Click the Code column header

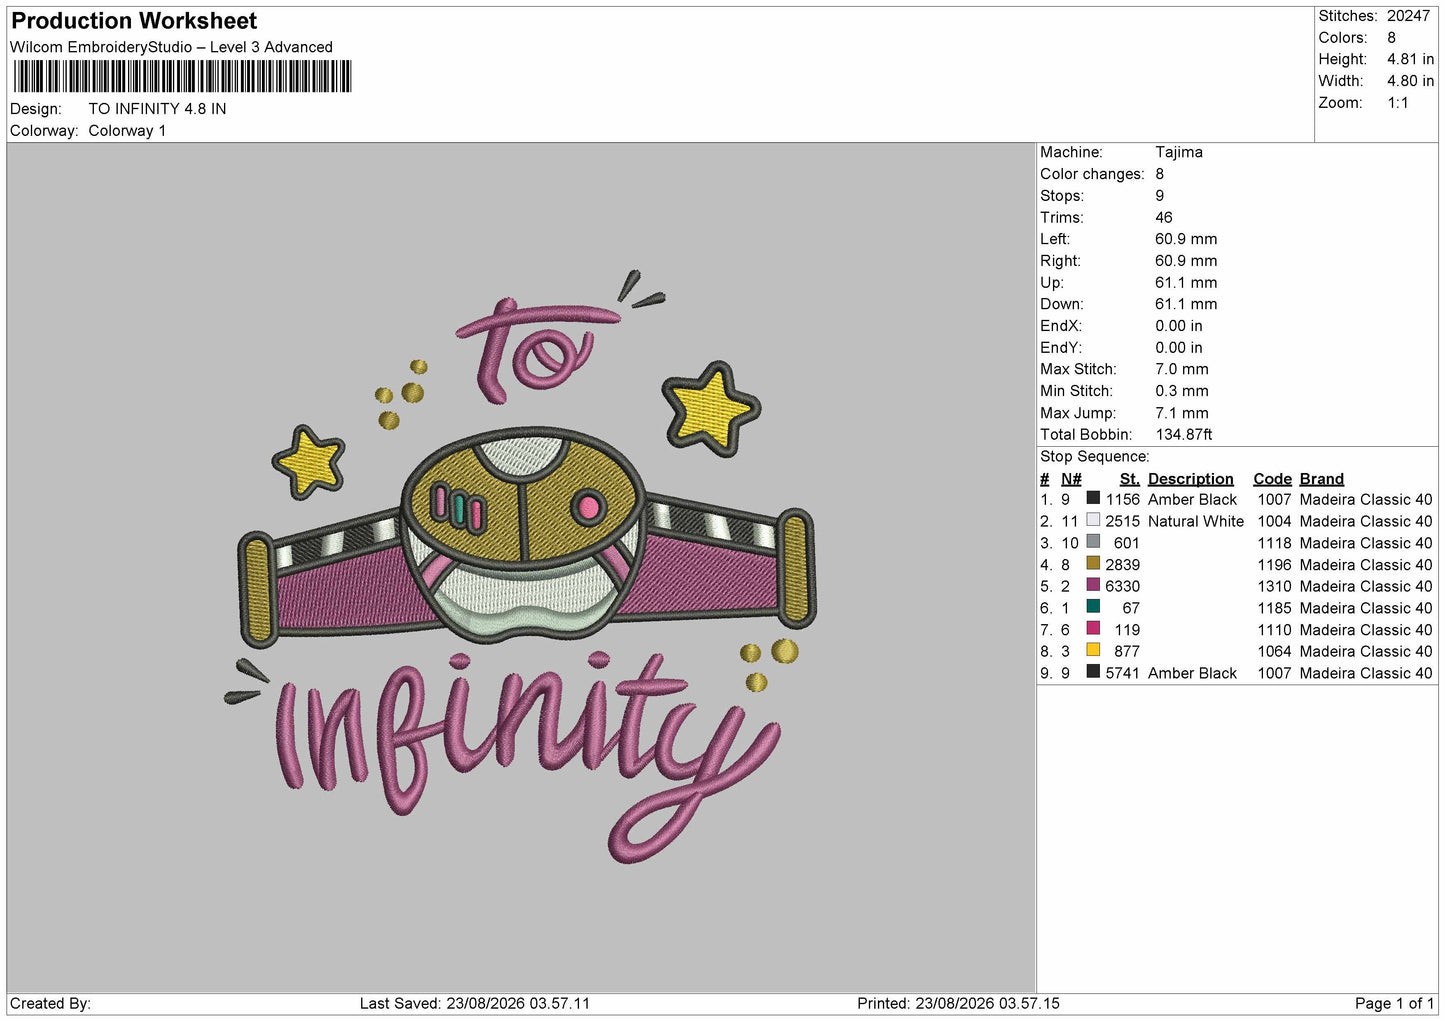[x=1273, y=479]
